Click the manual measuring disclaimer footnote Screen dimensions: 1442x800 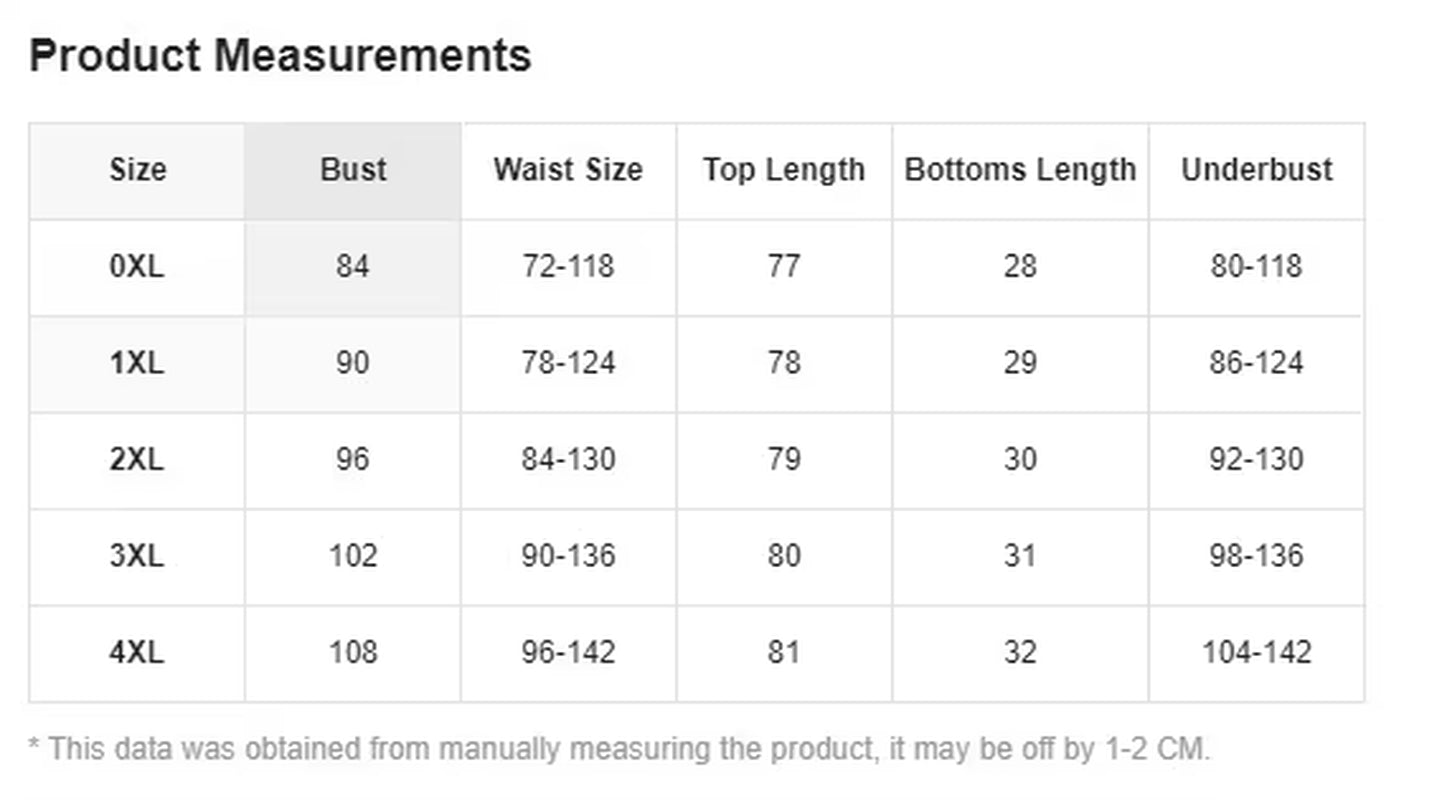[x=619, y=749]
